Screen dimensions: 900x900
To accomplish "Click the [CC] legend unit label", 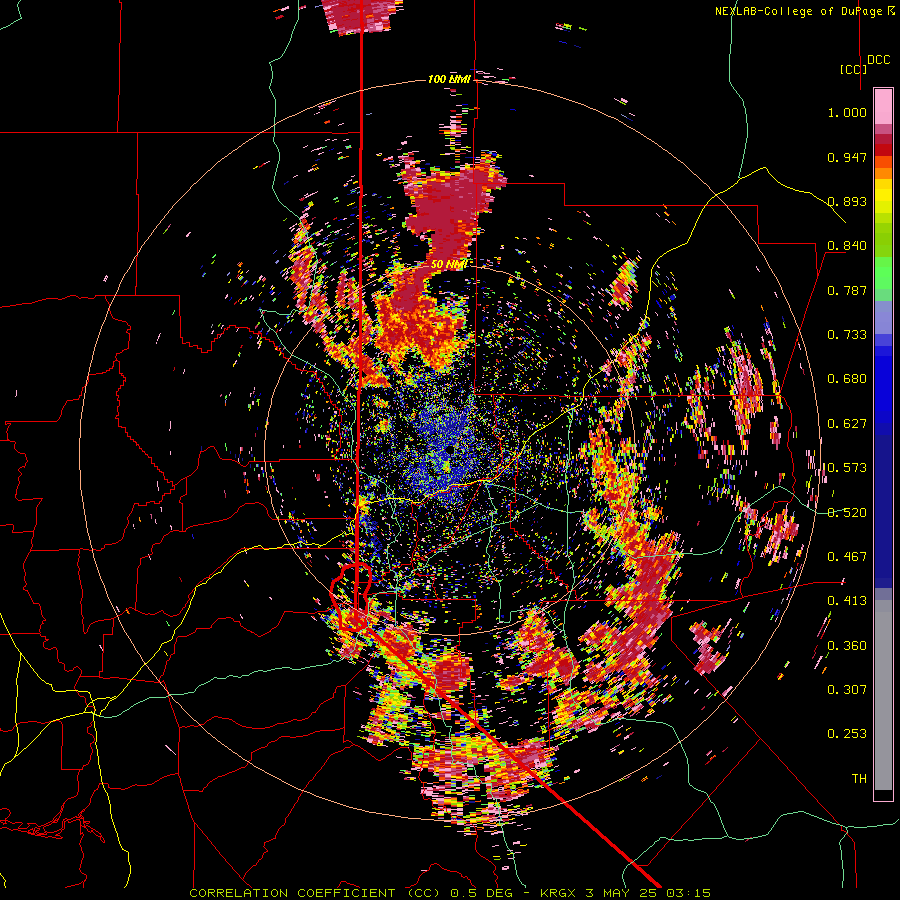I will (853, 69).
